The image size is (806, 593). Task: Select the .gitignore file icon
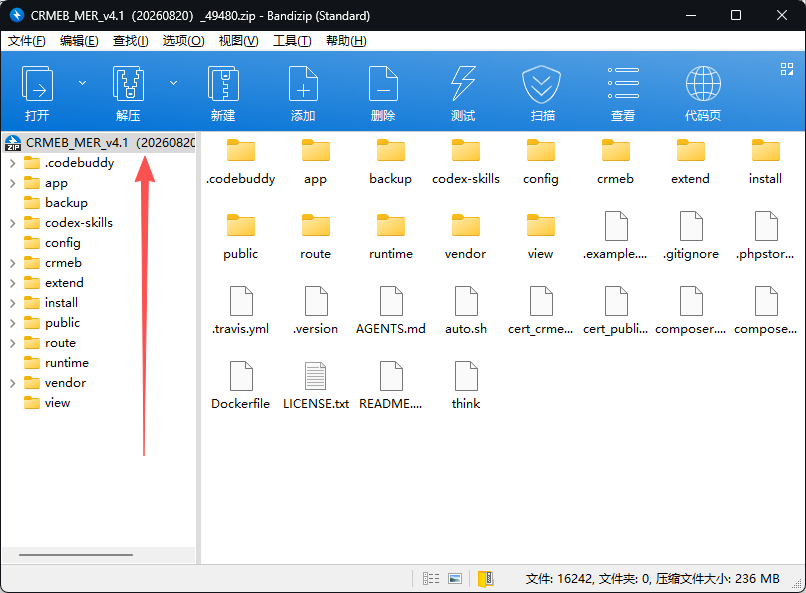691,226
